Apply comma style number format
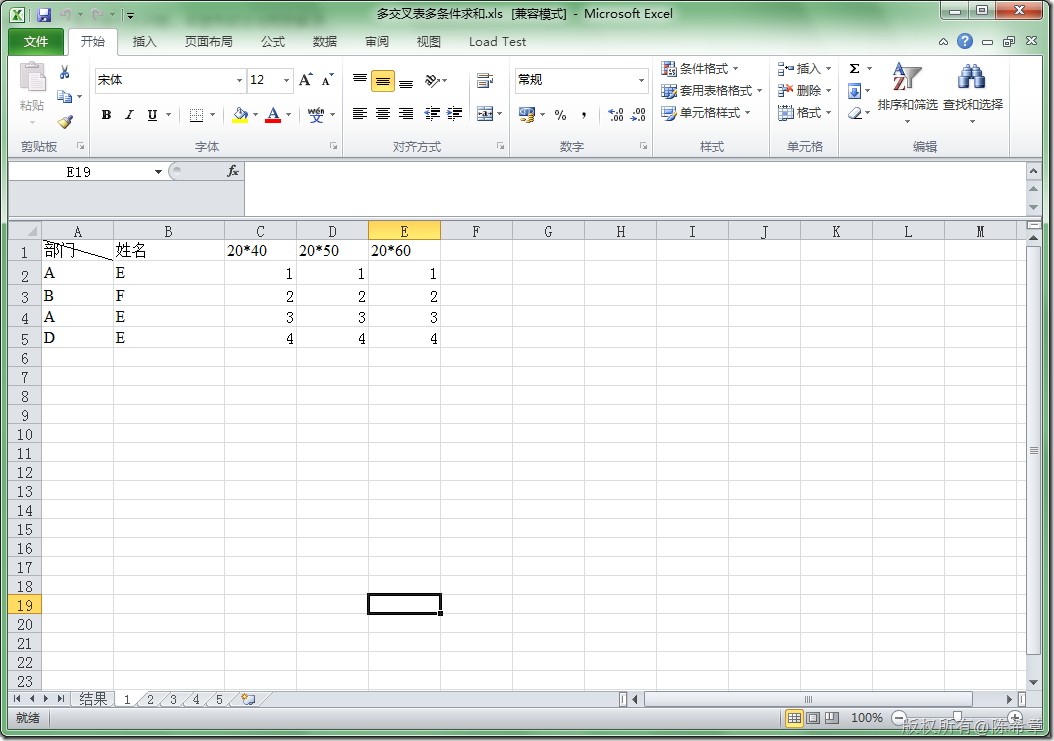This screenshot has width=1054, height=741. pyautogui.click(x=583, y=115)
